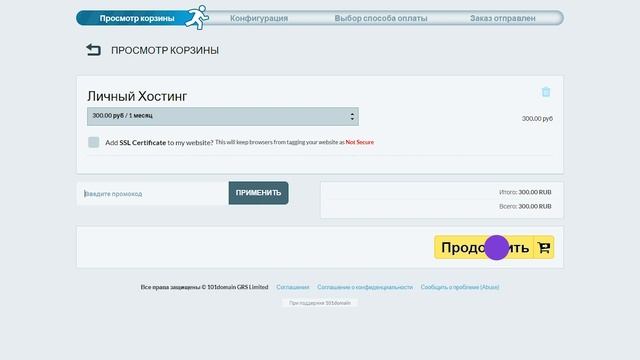Screen dimensions: 640x360
Task: Click the yellow Продолжить button
Action: (x=494, y=247)
